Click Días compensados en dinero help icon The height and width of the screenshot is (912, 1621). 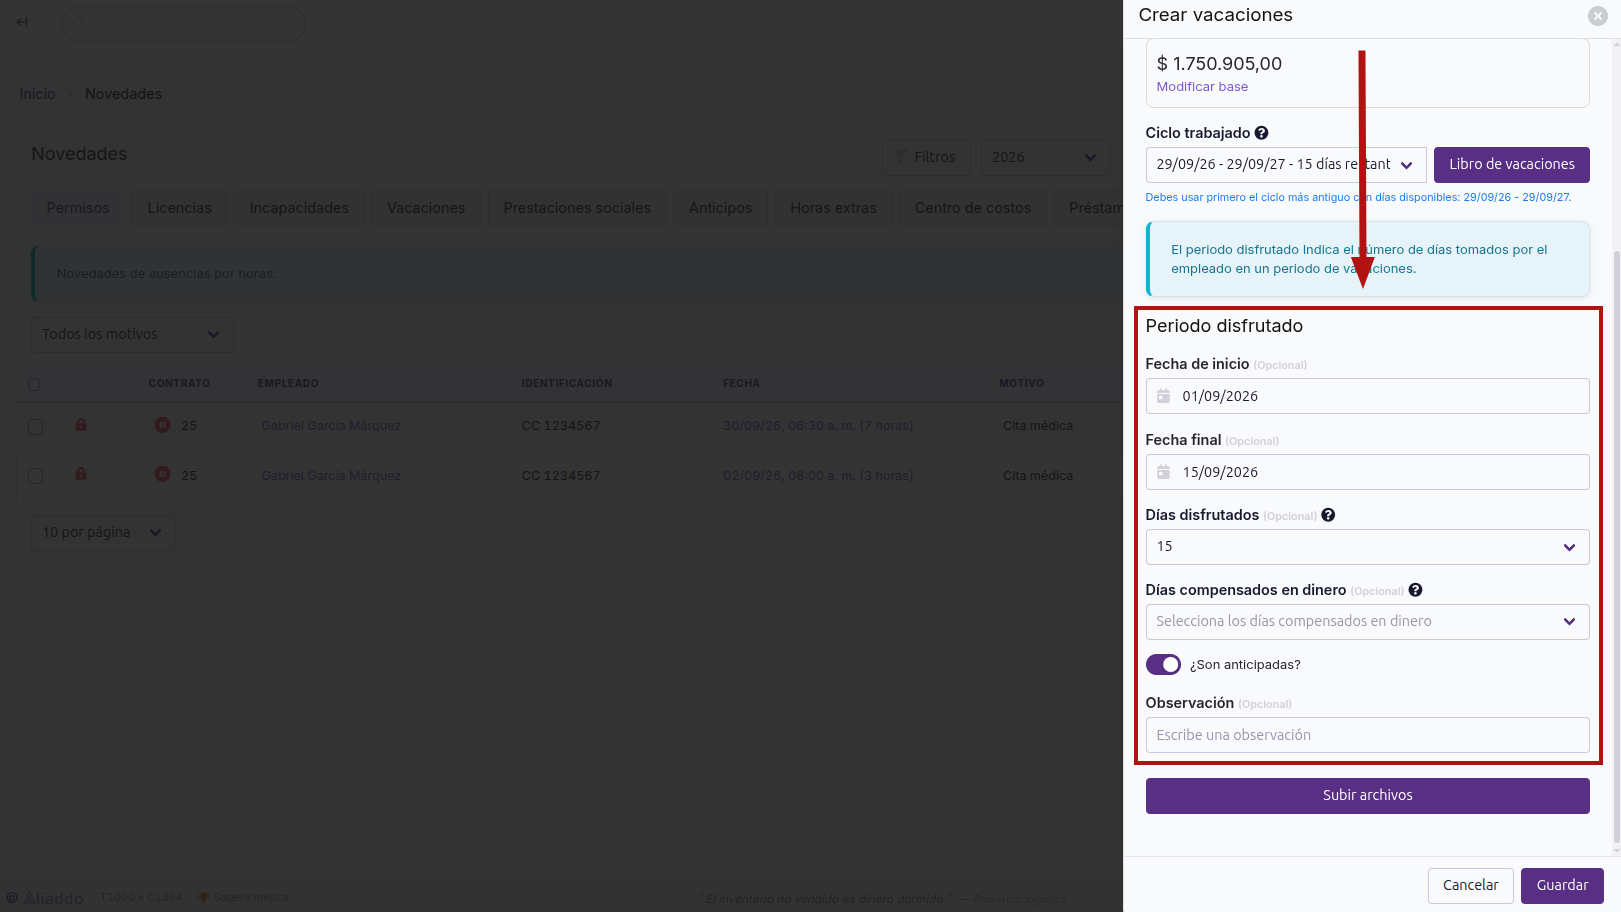click(1415, 590)
